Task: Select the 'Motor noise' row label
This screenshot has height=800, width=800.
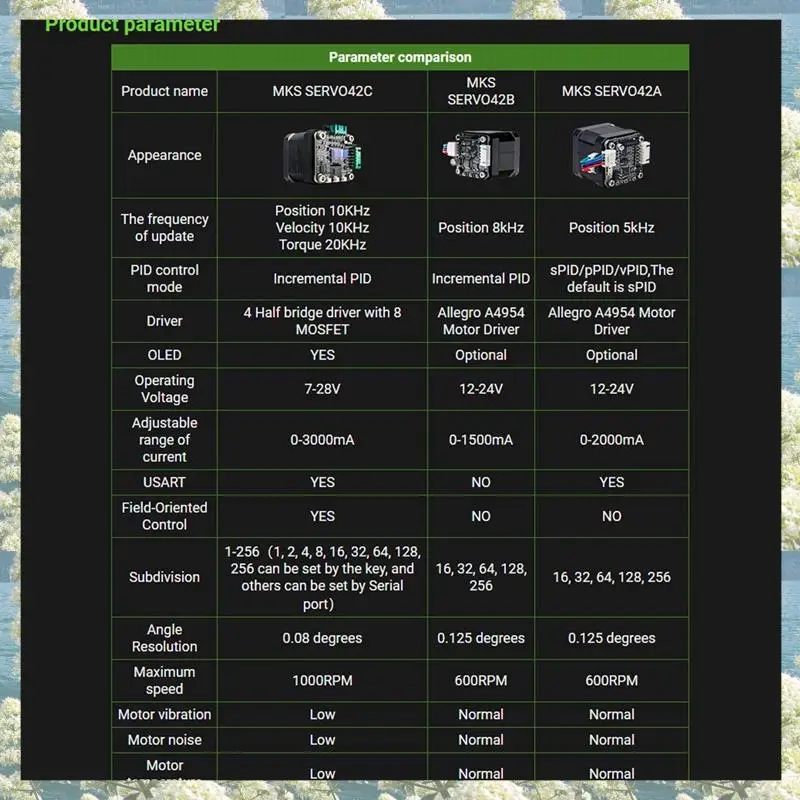Action: 164,740
